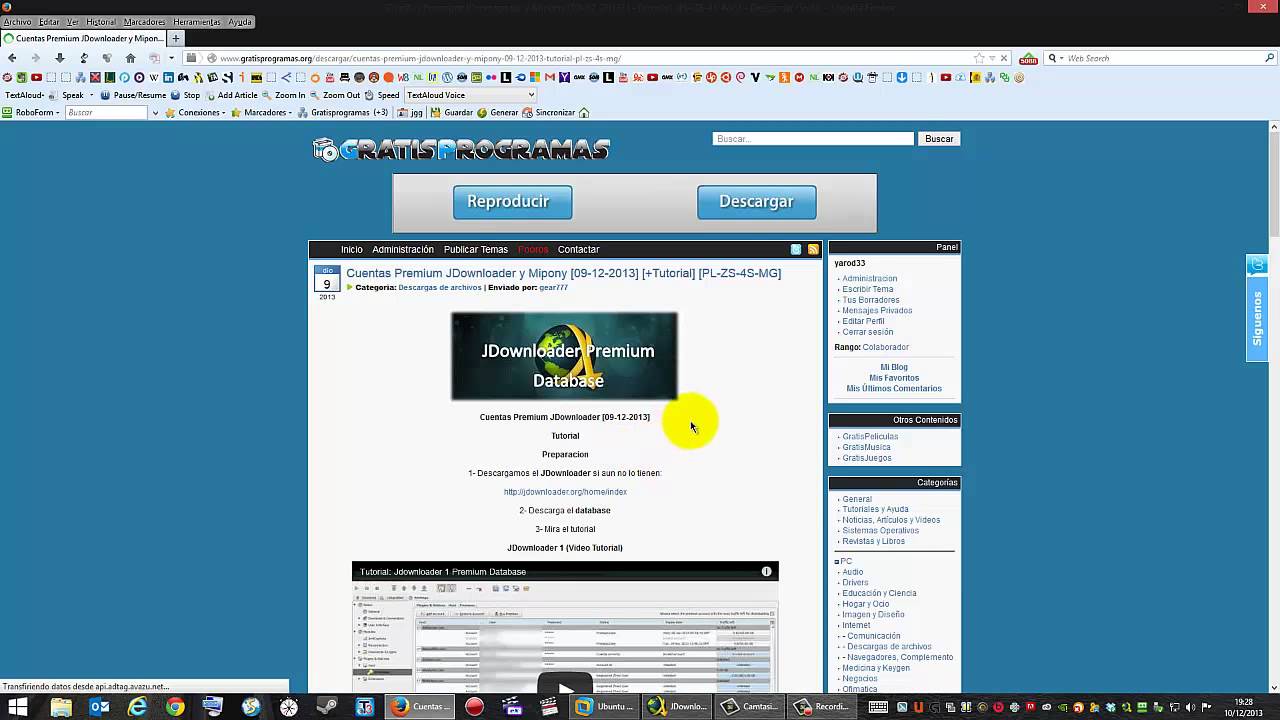Click the site Buscar search input

(x=813, y=139)
